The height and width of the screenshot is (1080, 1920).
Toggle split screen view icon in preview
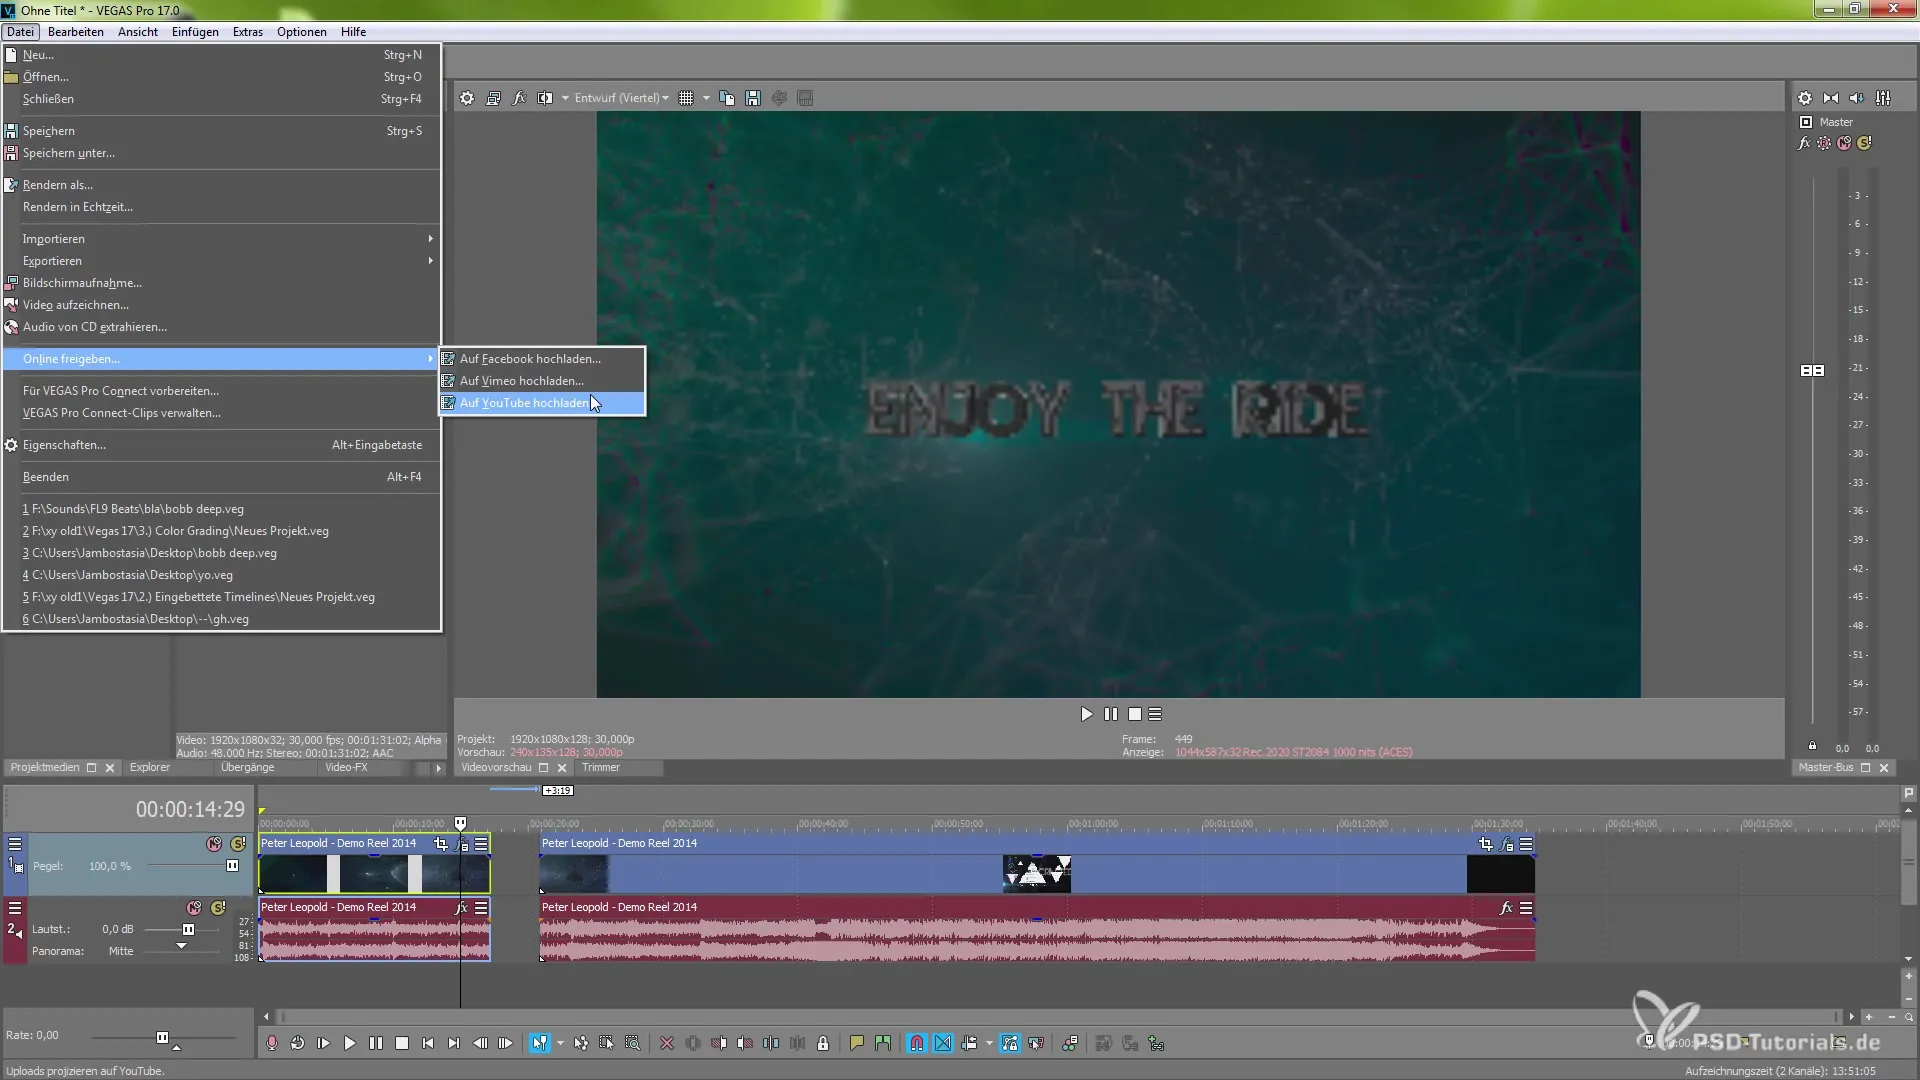click(x=545, y=98)
